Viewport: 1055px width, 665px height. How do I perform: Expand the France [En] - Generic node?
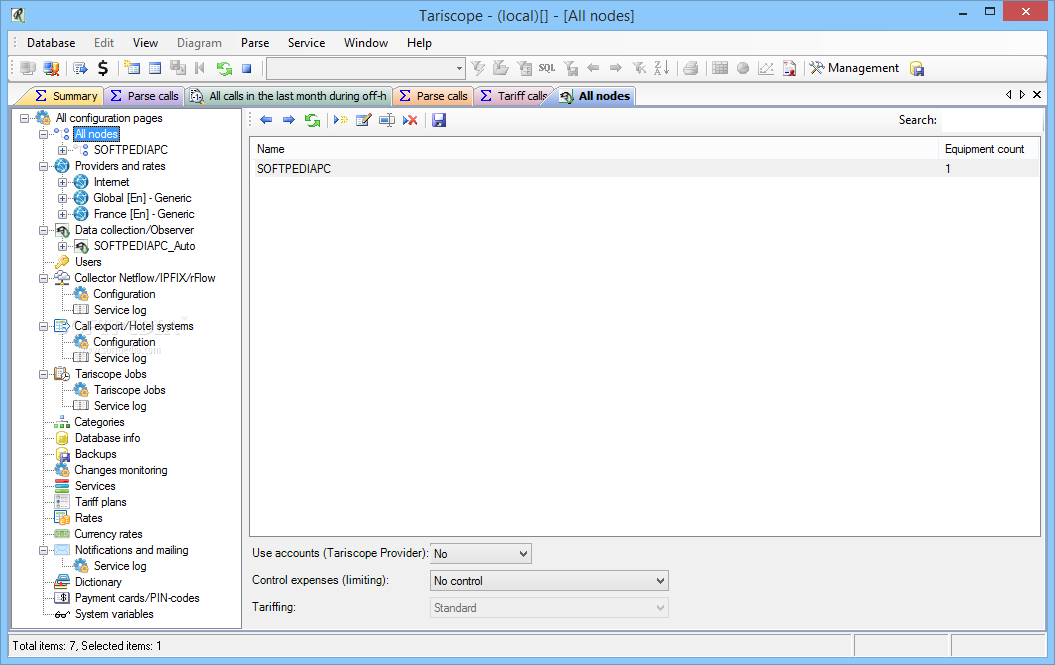pos(63,214)
